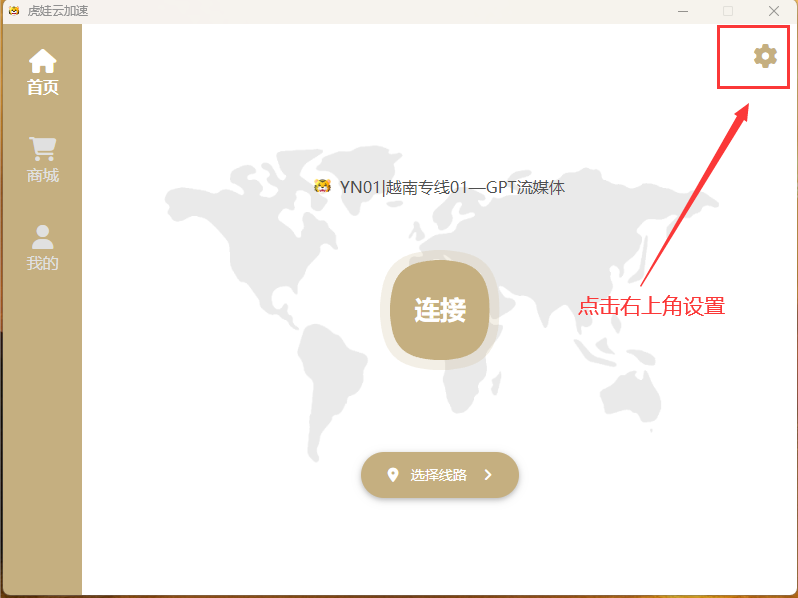This screenshot has width=798, height=598.
Task: Click the location pin icon
Action: pyautogui.click(x=392, y=475)
